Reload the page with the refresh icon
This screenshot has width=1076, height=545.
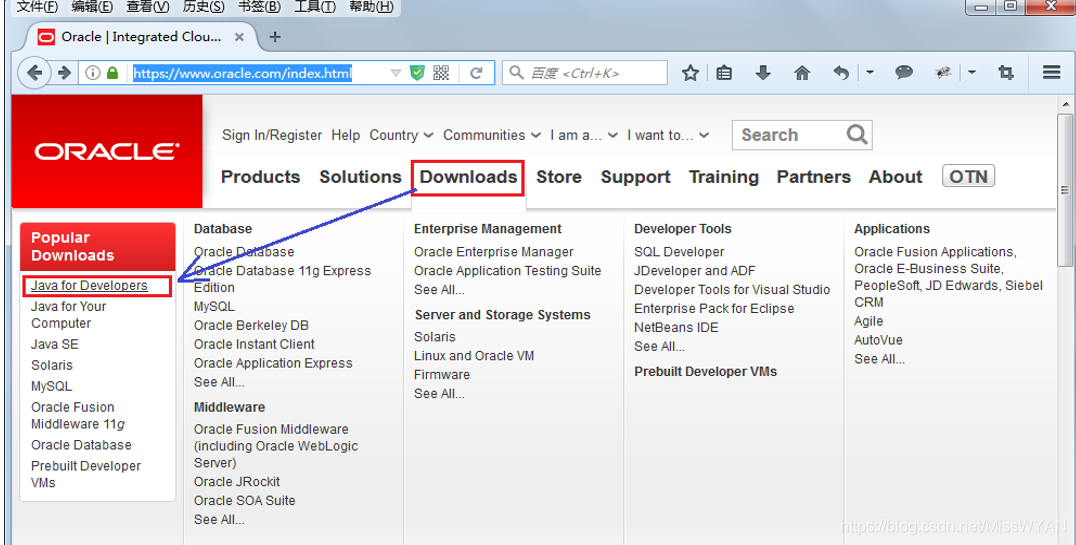coord(476,73)
